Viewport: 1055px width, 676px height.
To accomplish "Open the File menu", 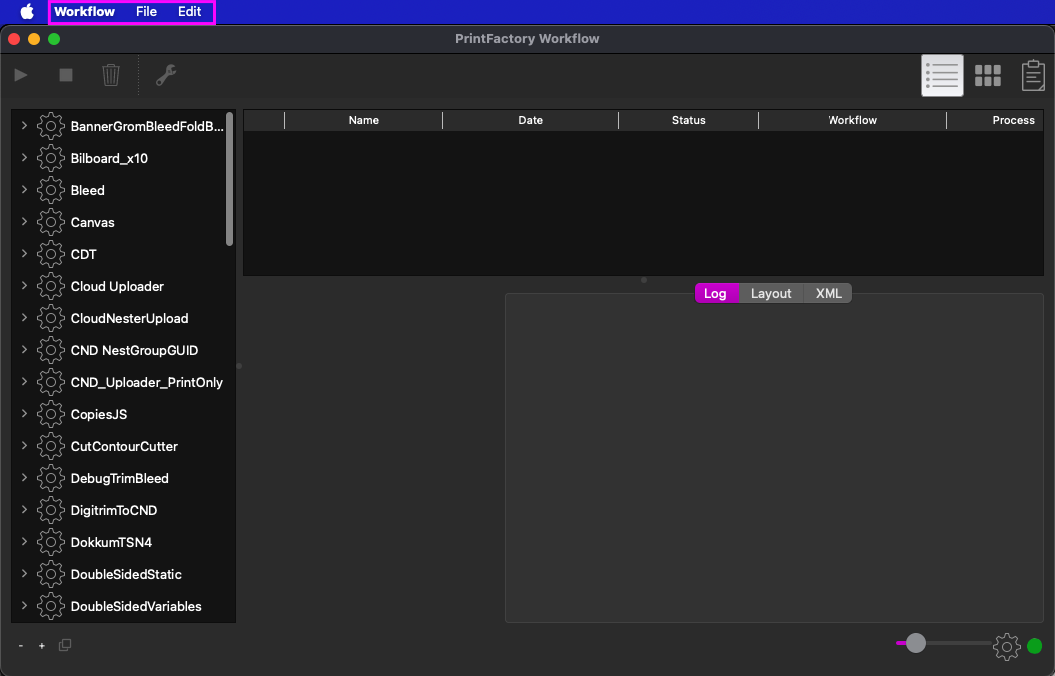I will 146,11.
